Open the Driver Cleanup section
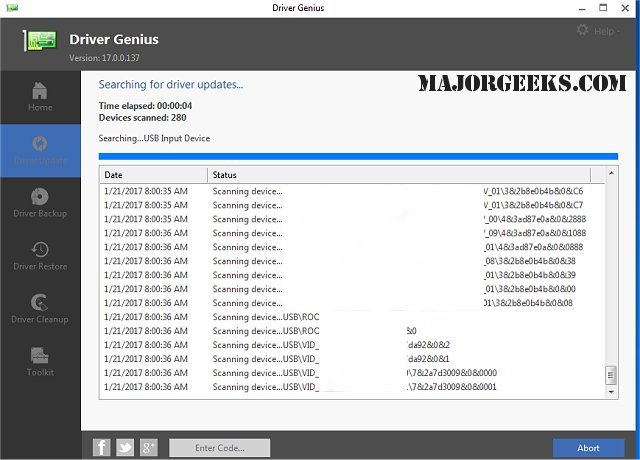Image resolution: width=640 pixels, height=460 pixels. click(40, 310)
